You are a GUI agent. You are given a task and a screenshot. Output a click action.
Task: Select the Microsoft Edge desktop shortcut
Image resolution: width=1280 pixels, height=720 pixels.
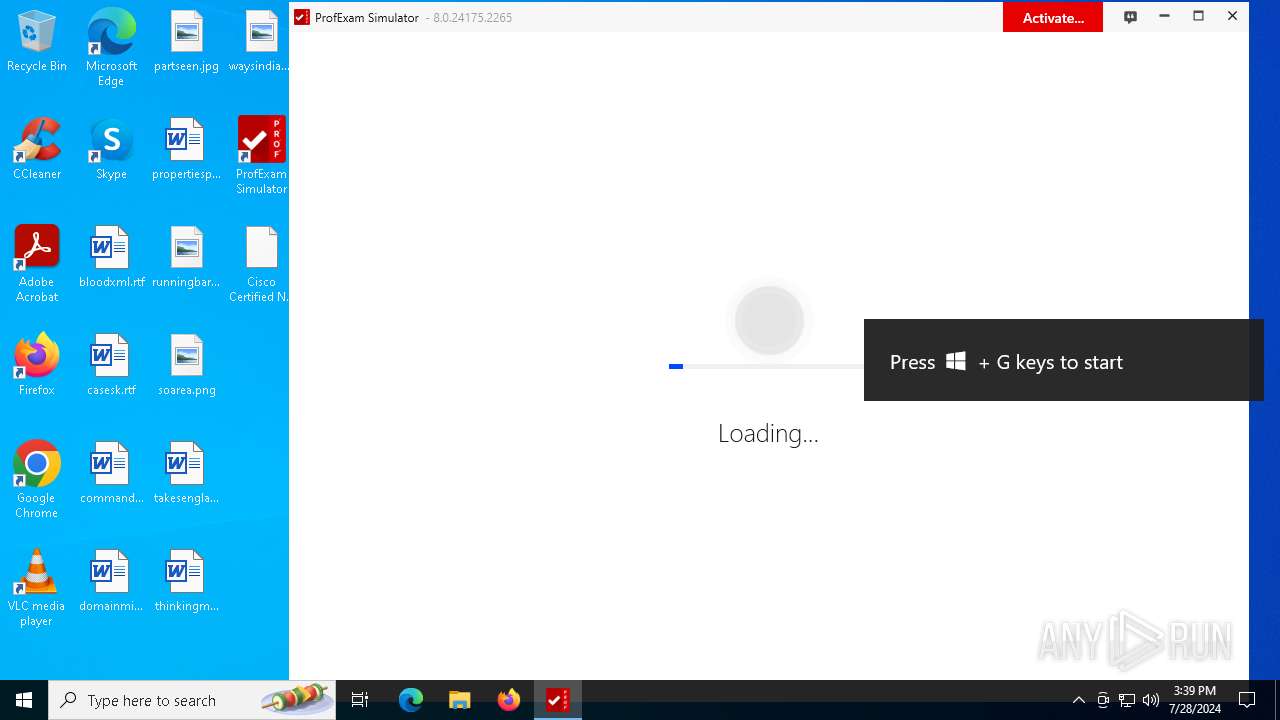[x=111, y=48]
